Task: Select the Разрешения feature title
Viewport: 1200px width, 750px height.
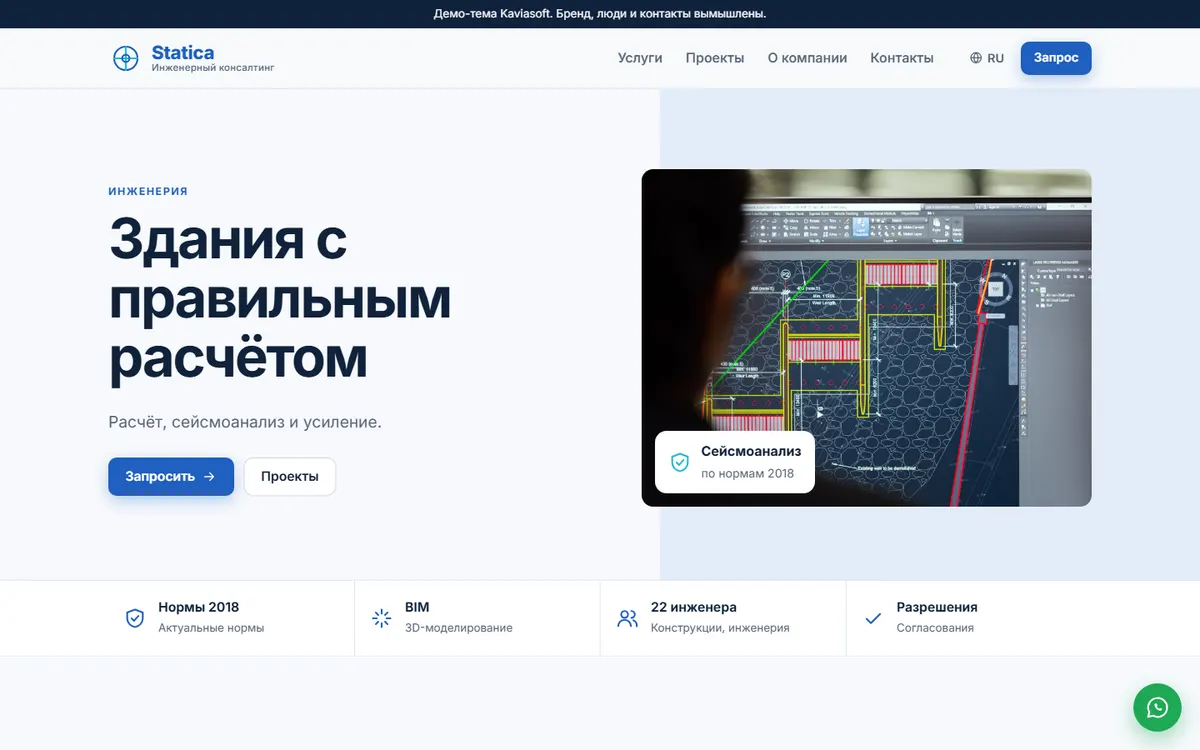Action: pyautogui.click(x=937, y=607)
